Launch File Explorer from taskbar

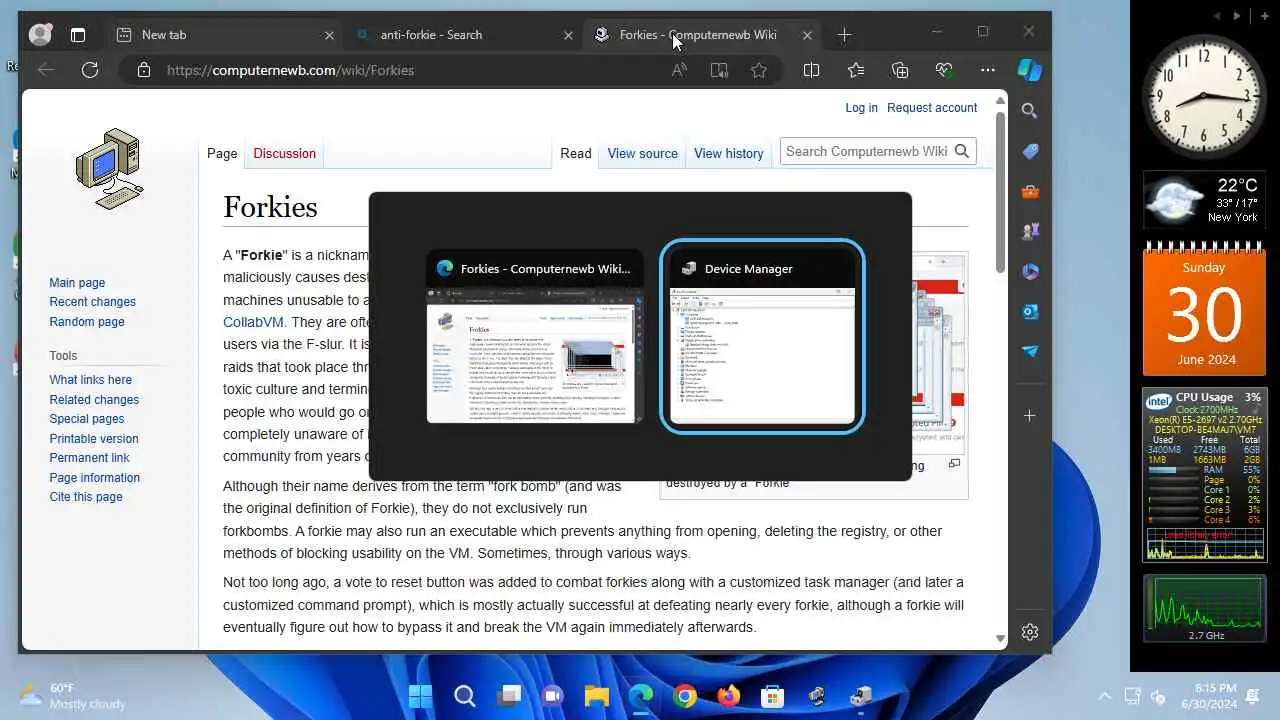coord(597,696)
